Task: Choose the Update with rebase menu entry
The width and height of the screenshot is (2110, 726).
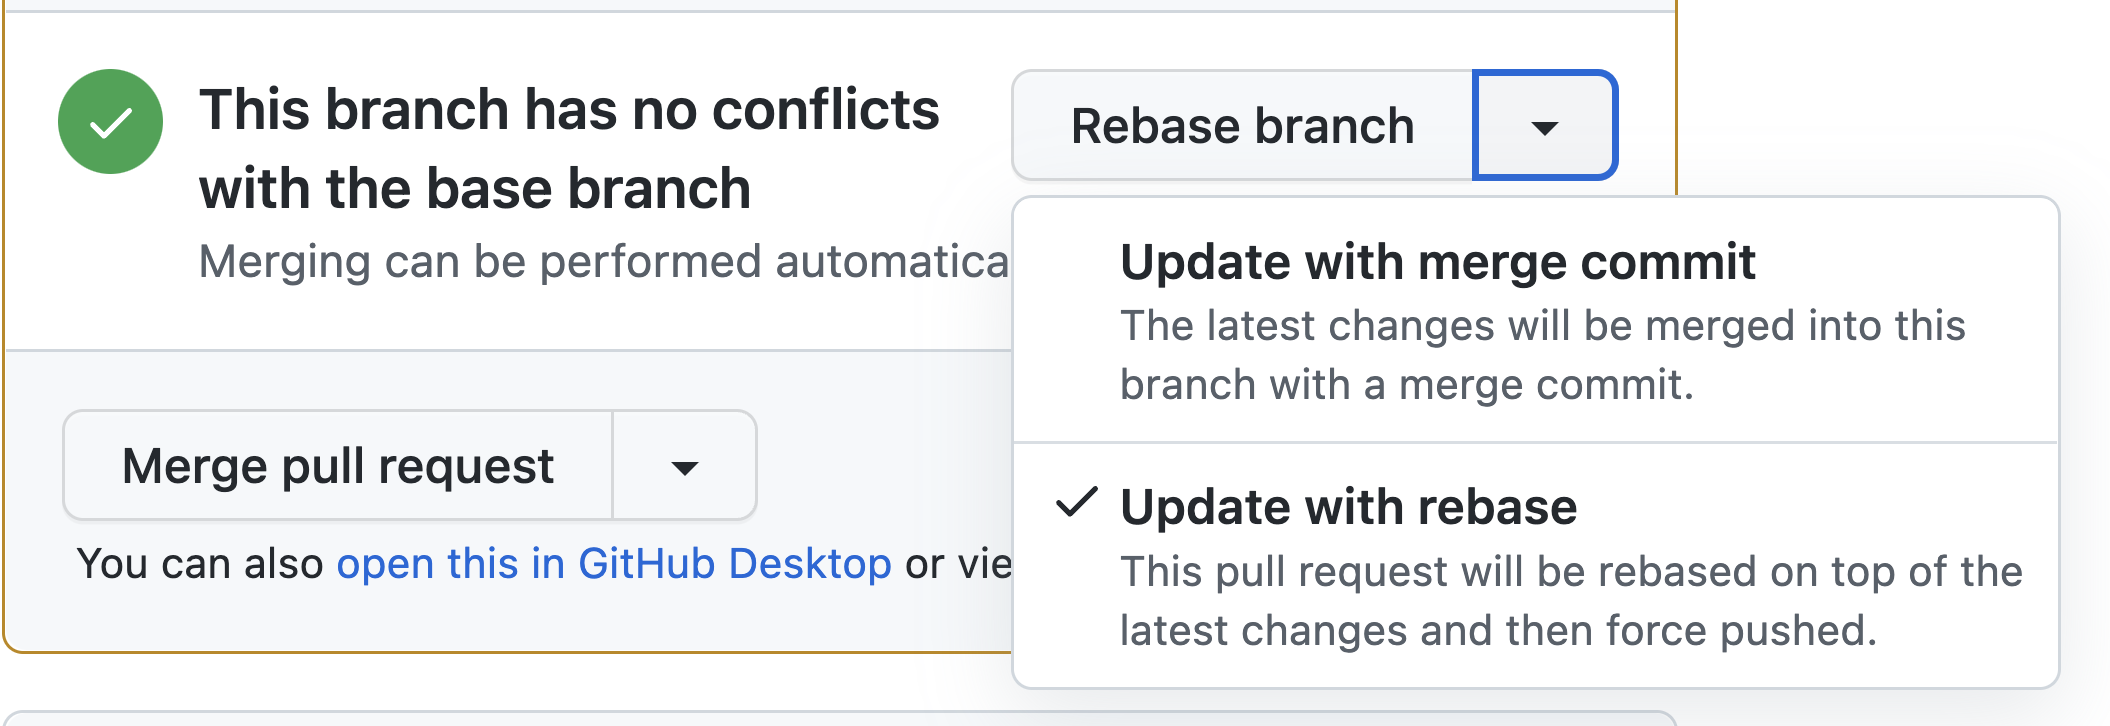Action: click(x=1348, y=508)
